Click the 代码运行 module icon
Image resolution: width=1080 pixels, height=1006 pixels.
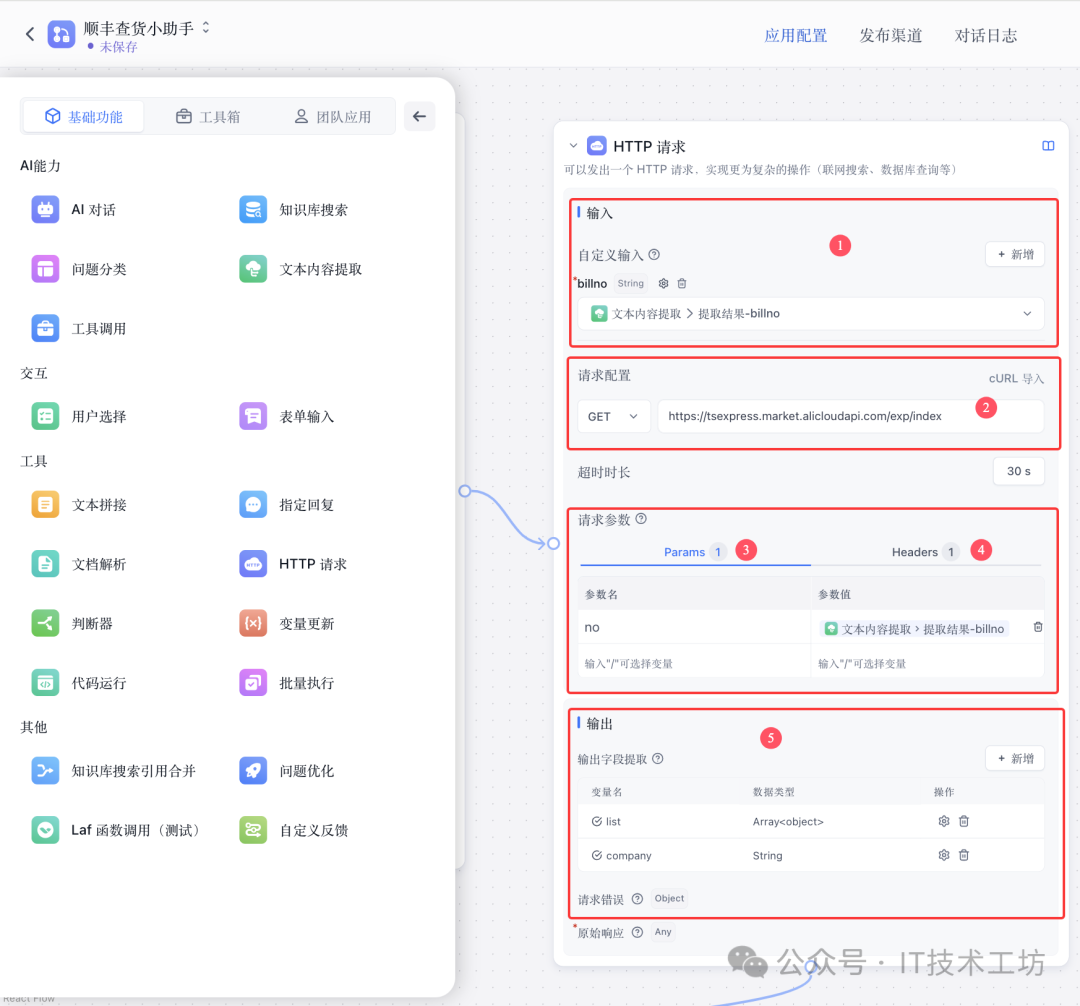click(x=45, y=682)
